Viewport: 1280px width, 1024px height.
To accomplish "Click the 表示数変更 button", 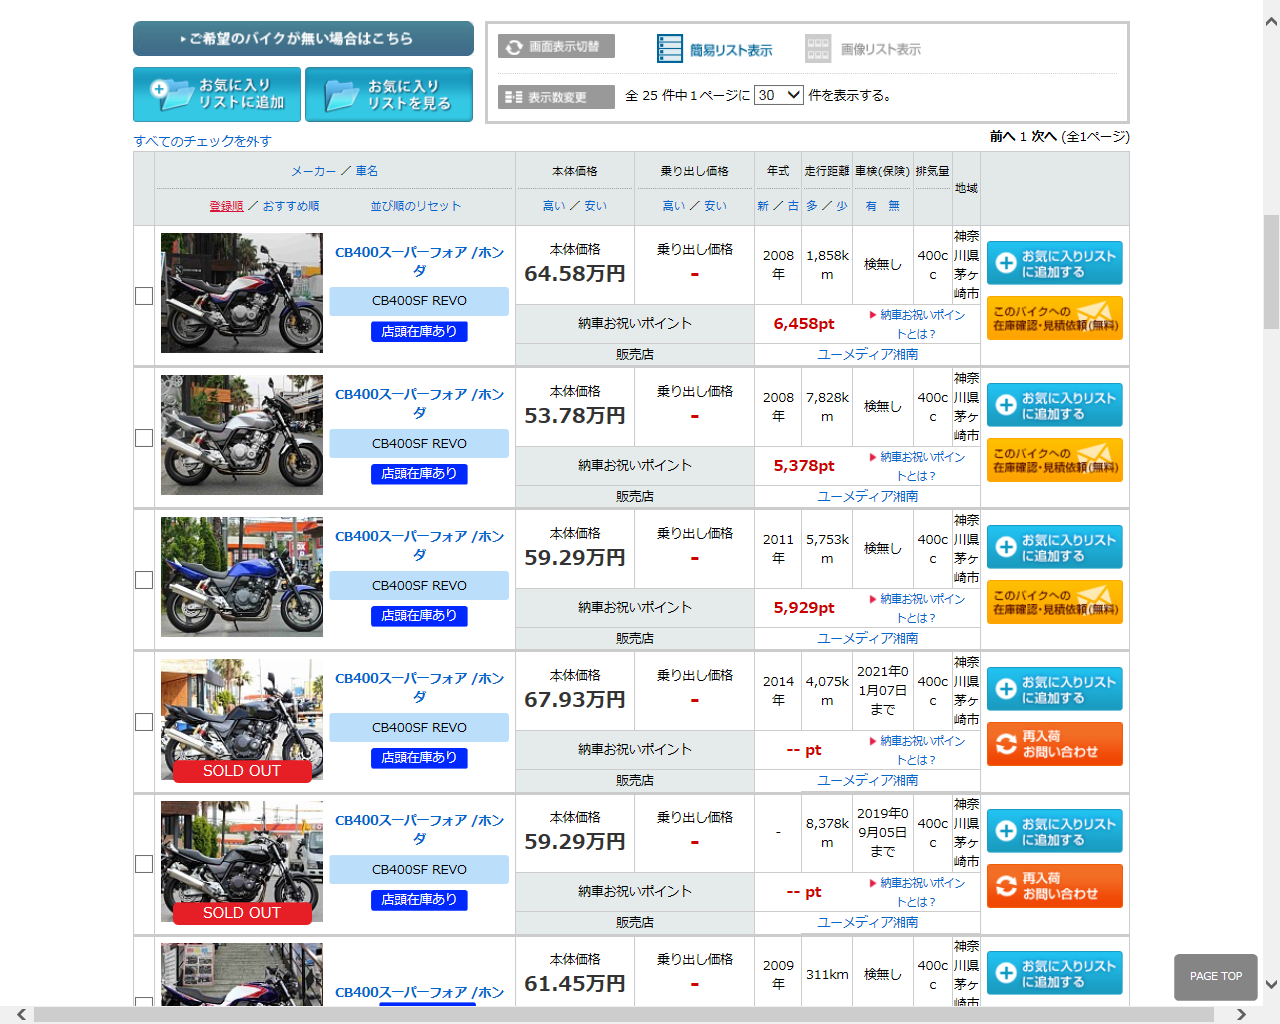I will 556,97.
